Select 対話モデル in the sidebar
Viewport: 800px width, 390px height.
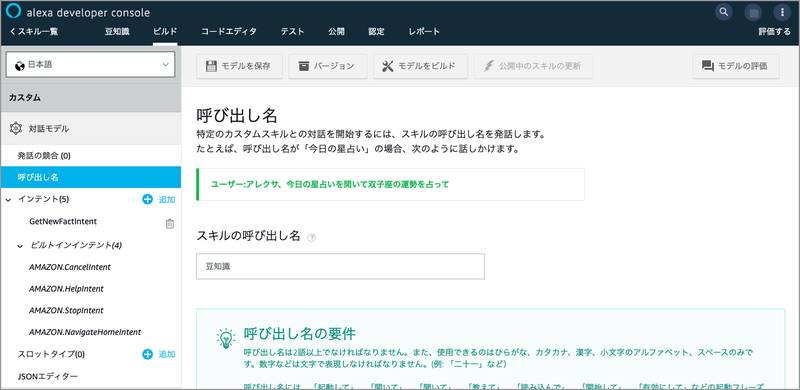click(x=91, y=129)
